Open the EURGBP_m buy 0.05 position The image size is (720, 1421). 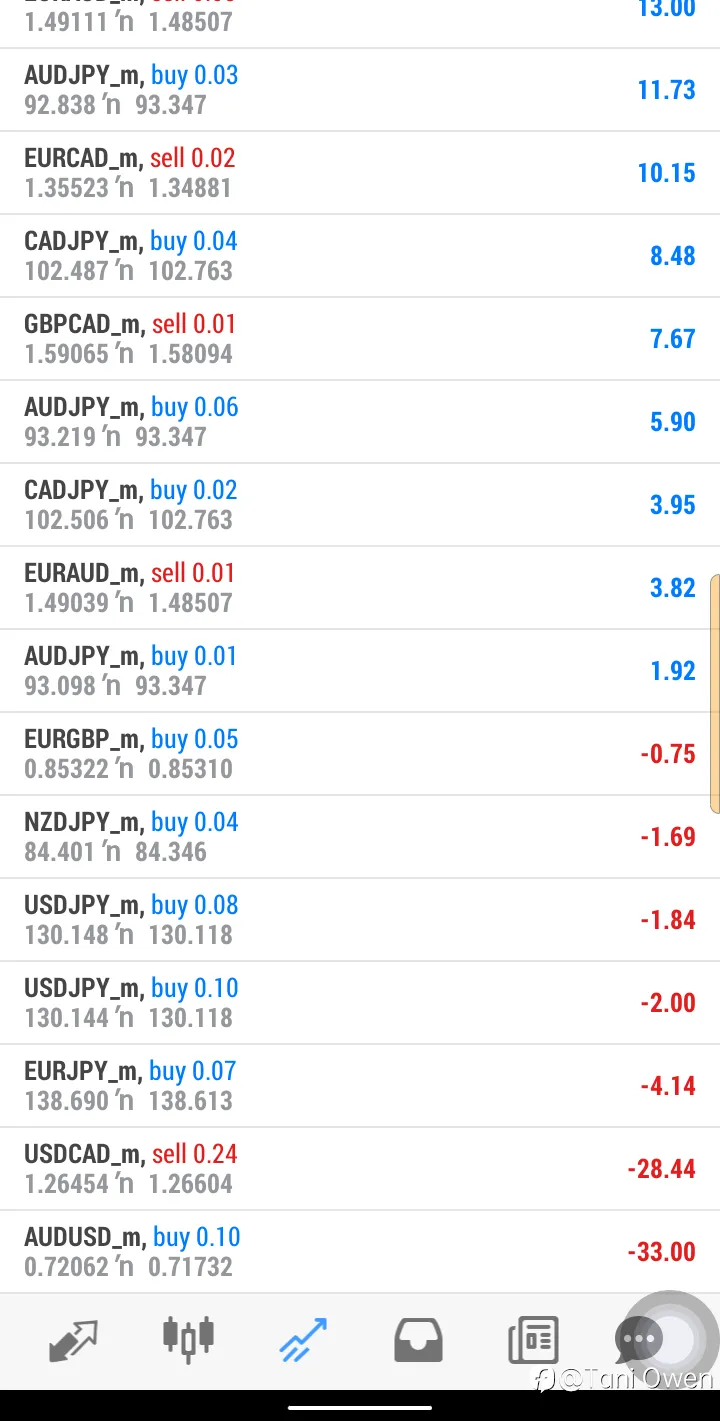(360, 754)
